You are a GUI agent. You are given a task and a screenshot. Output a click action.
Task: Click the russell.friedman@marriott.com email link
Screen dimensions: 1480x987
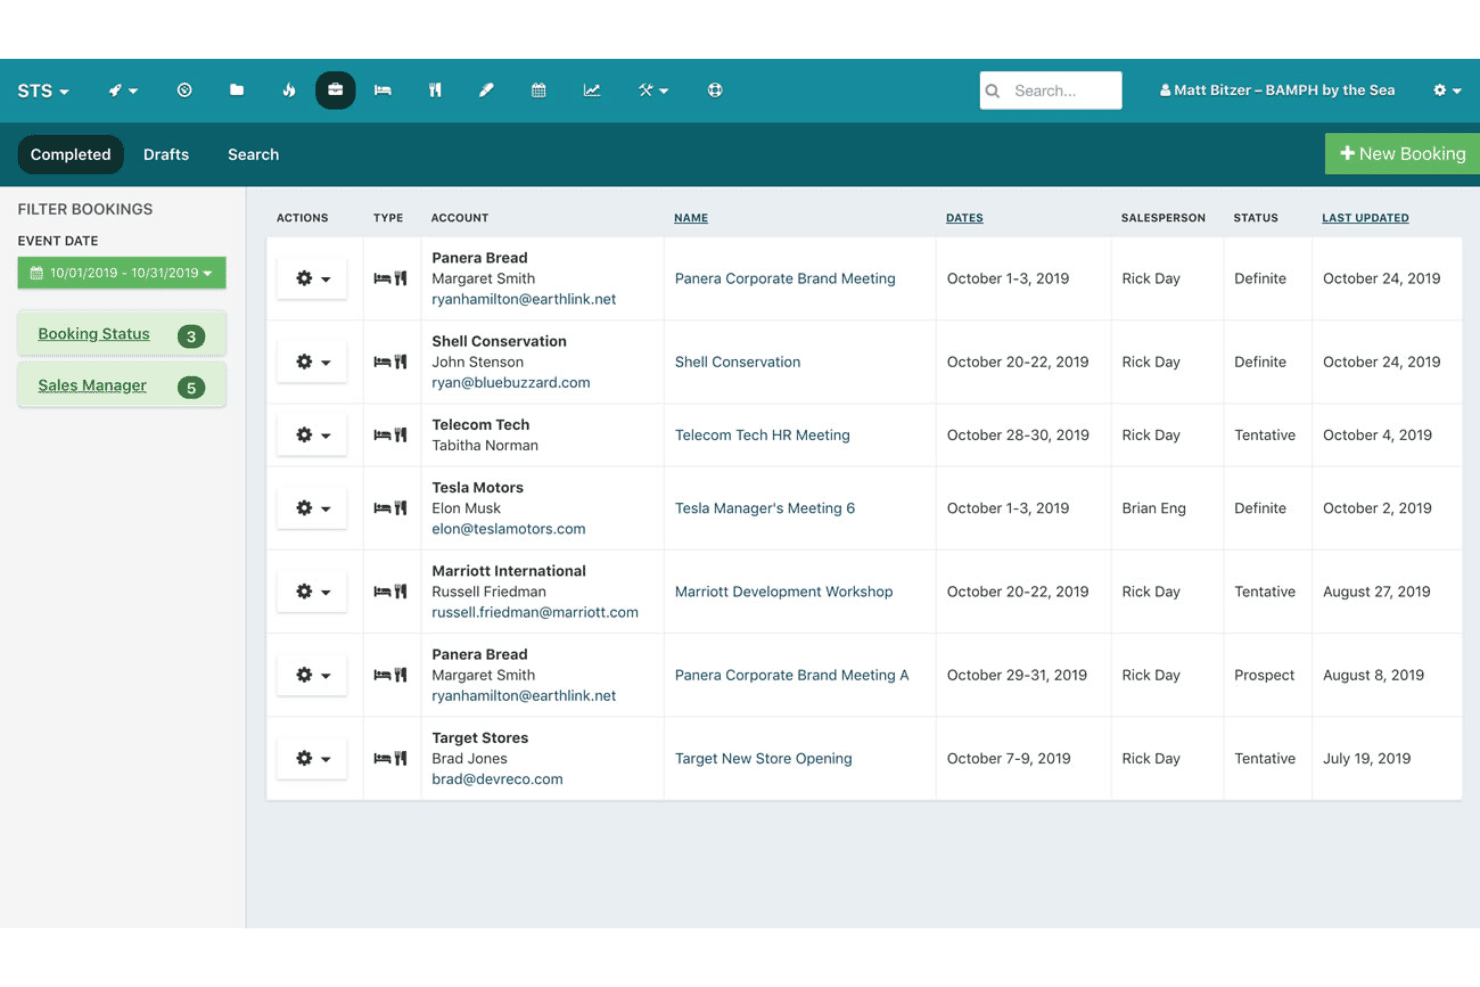click(535, 612)
